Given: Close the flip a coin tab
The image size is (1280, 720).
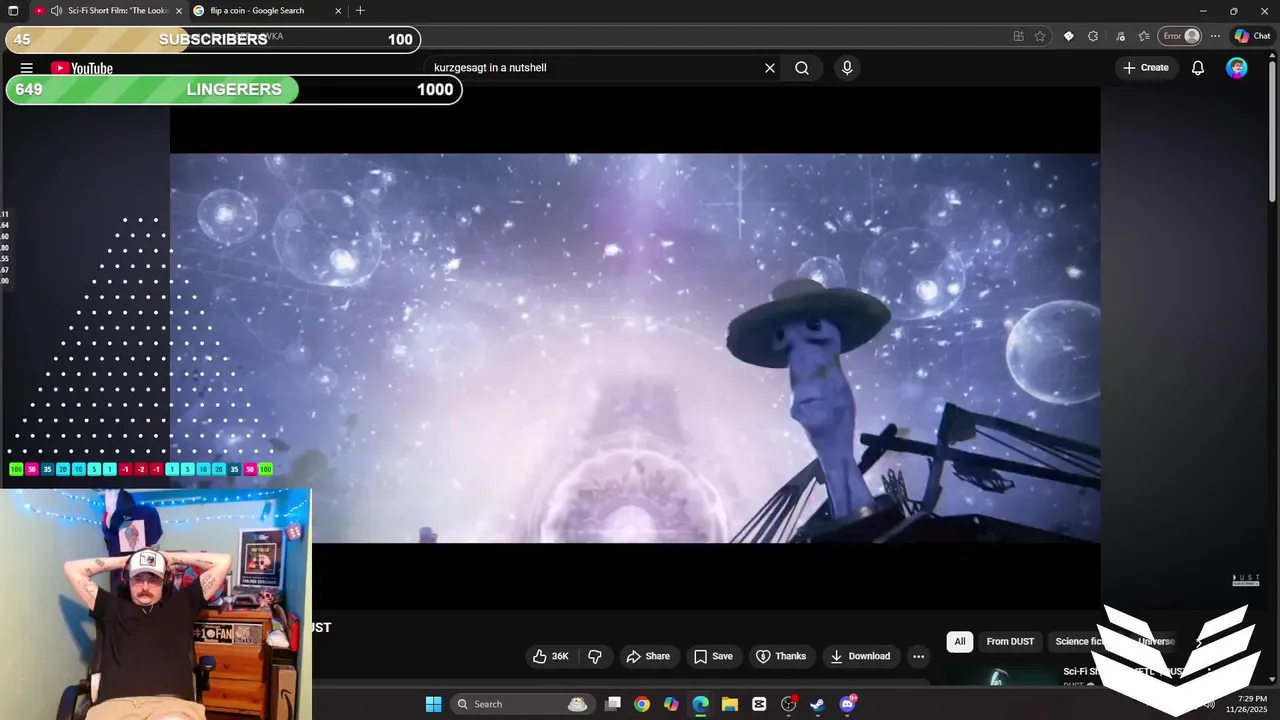Looking at the screenshot, I should pos(338,11).
